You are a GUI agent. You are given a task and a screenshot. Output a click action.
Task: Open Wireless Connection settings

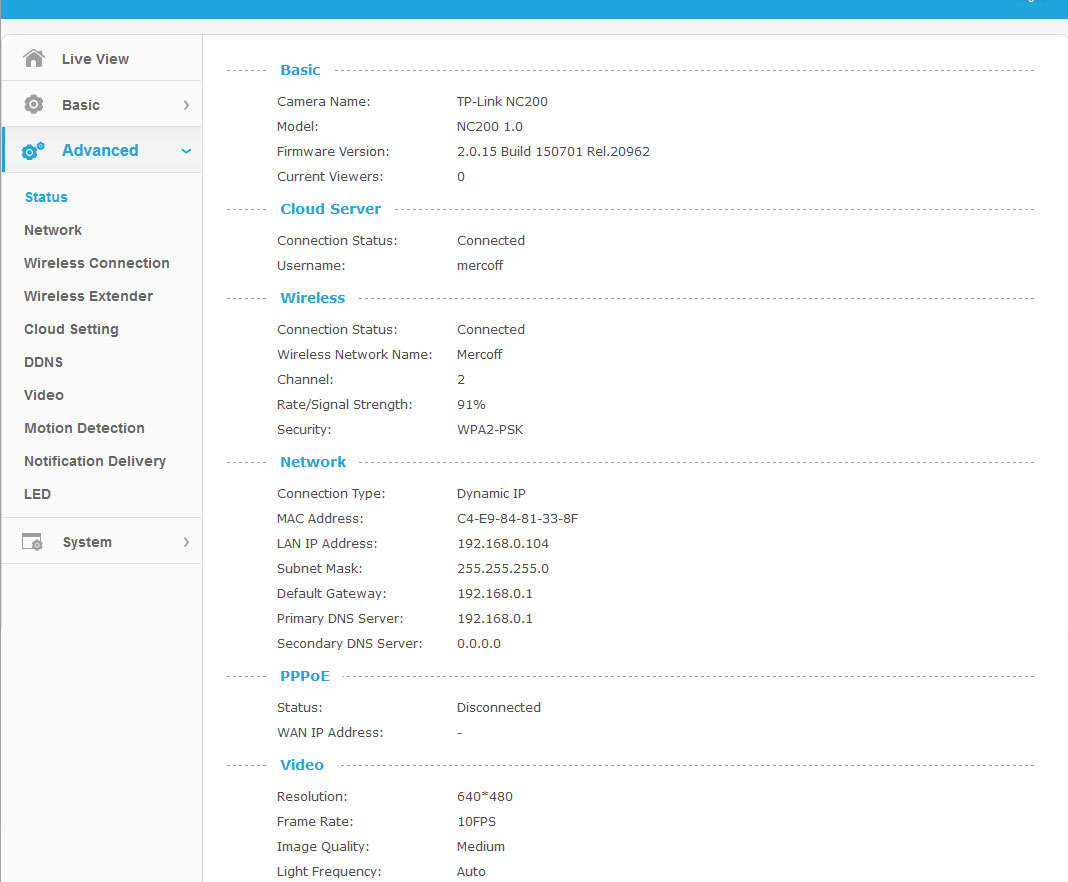point(97,263)
